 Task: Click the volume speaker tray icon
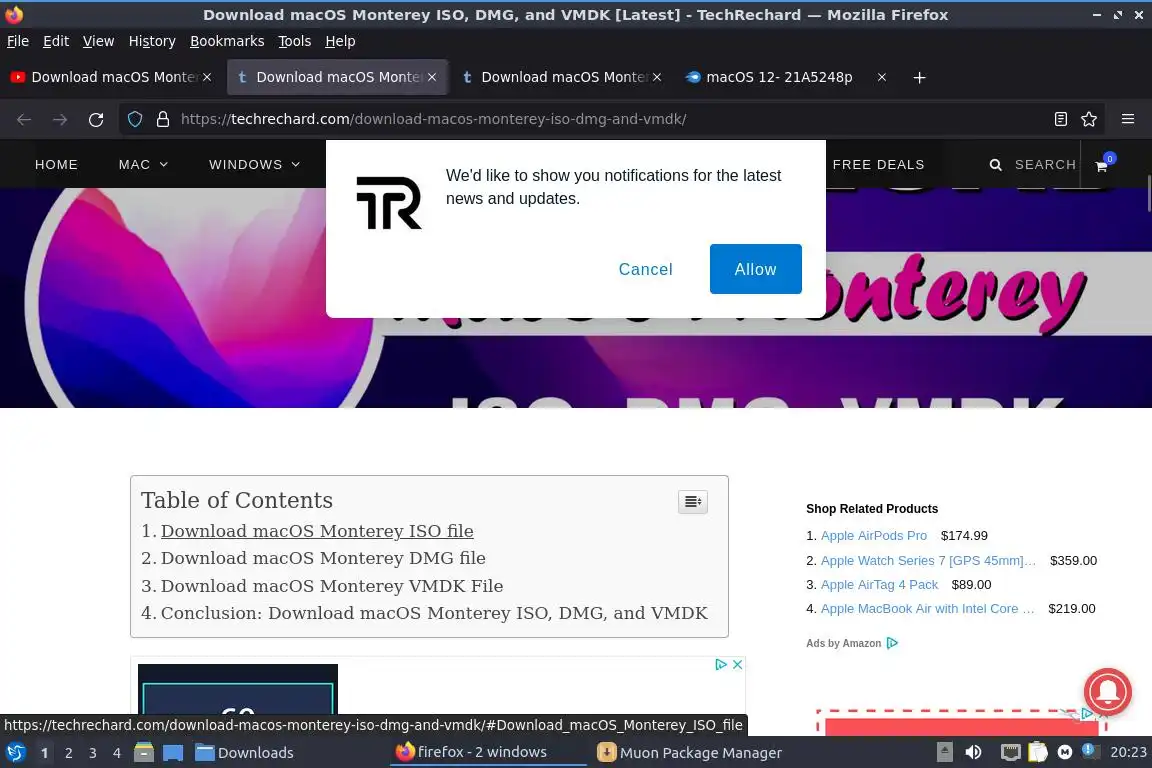pos(973,752)
